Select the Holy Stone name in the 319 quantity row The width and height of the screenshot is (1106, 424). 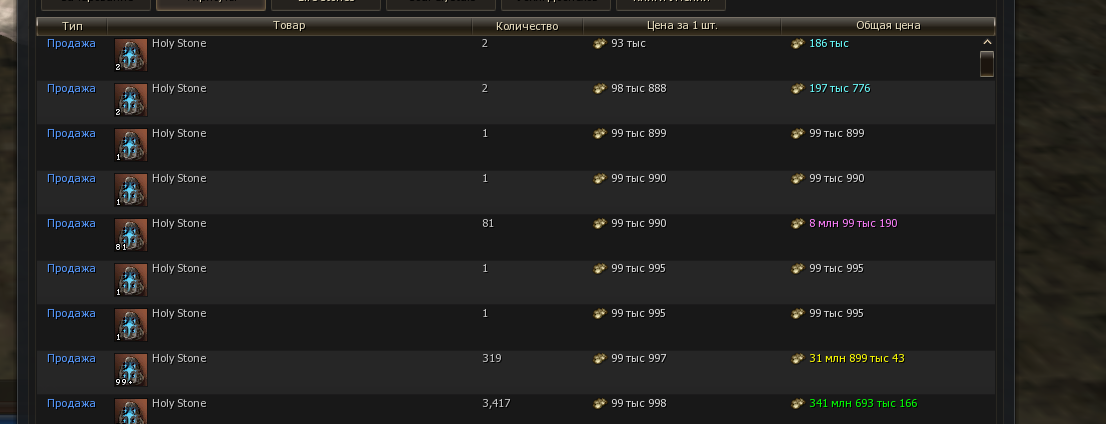coord(179,359)
